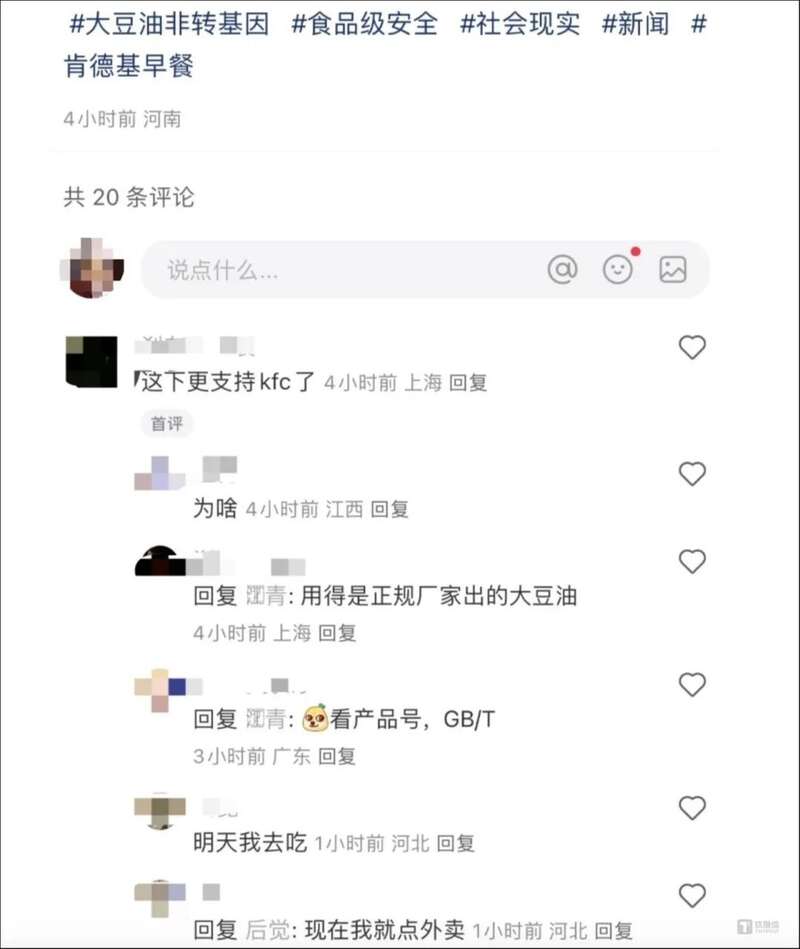Tap 回复 under 明天我去吃 河北 comment

click(x=455, y=843)
